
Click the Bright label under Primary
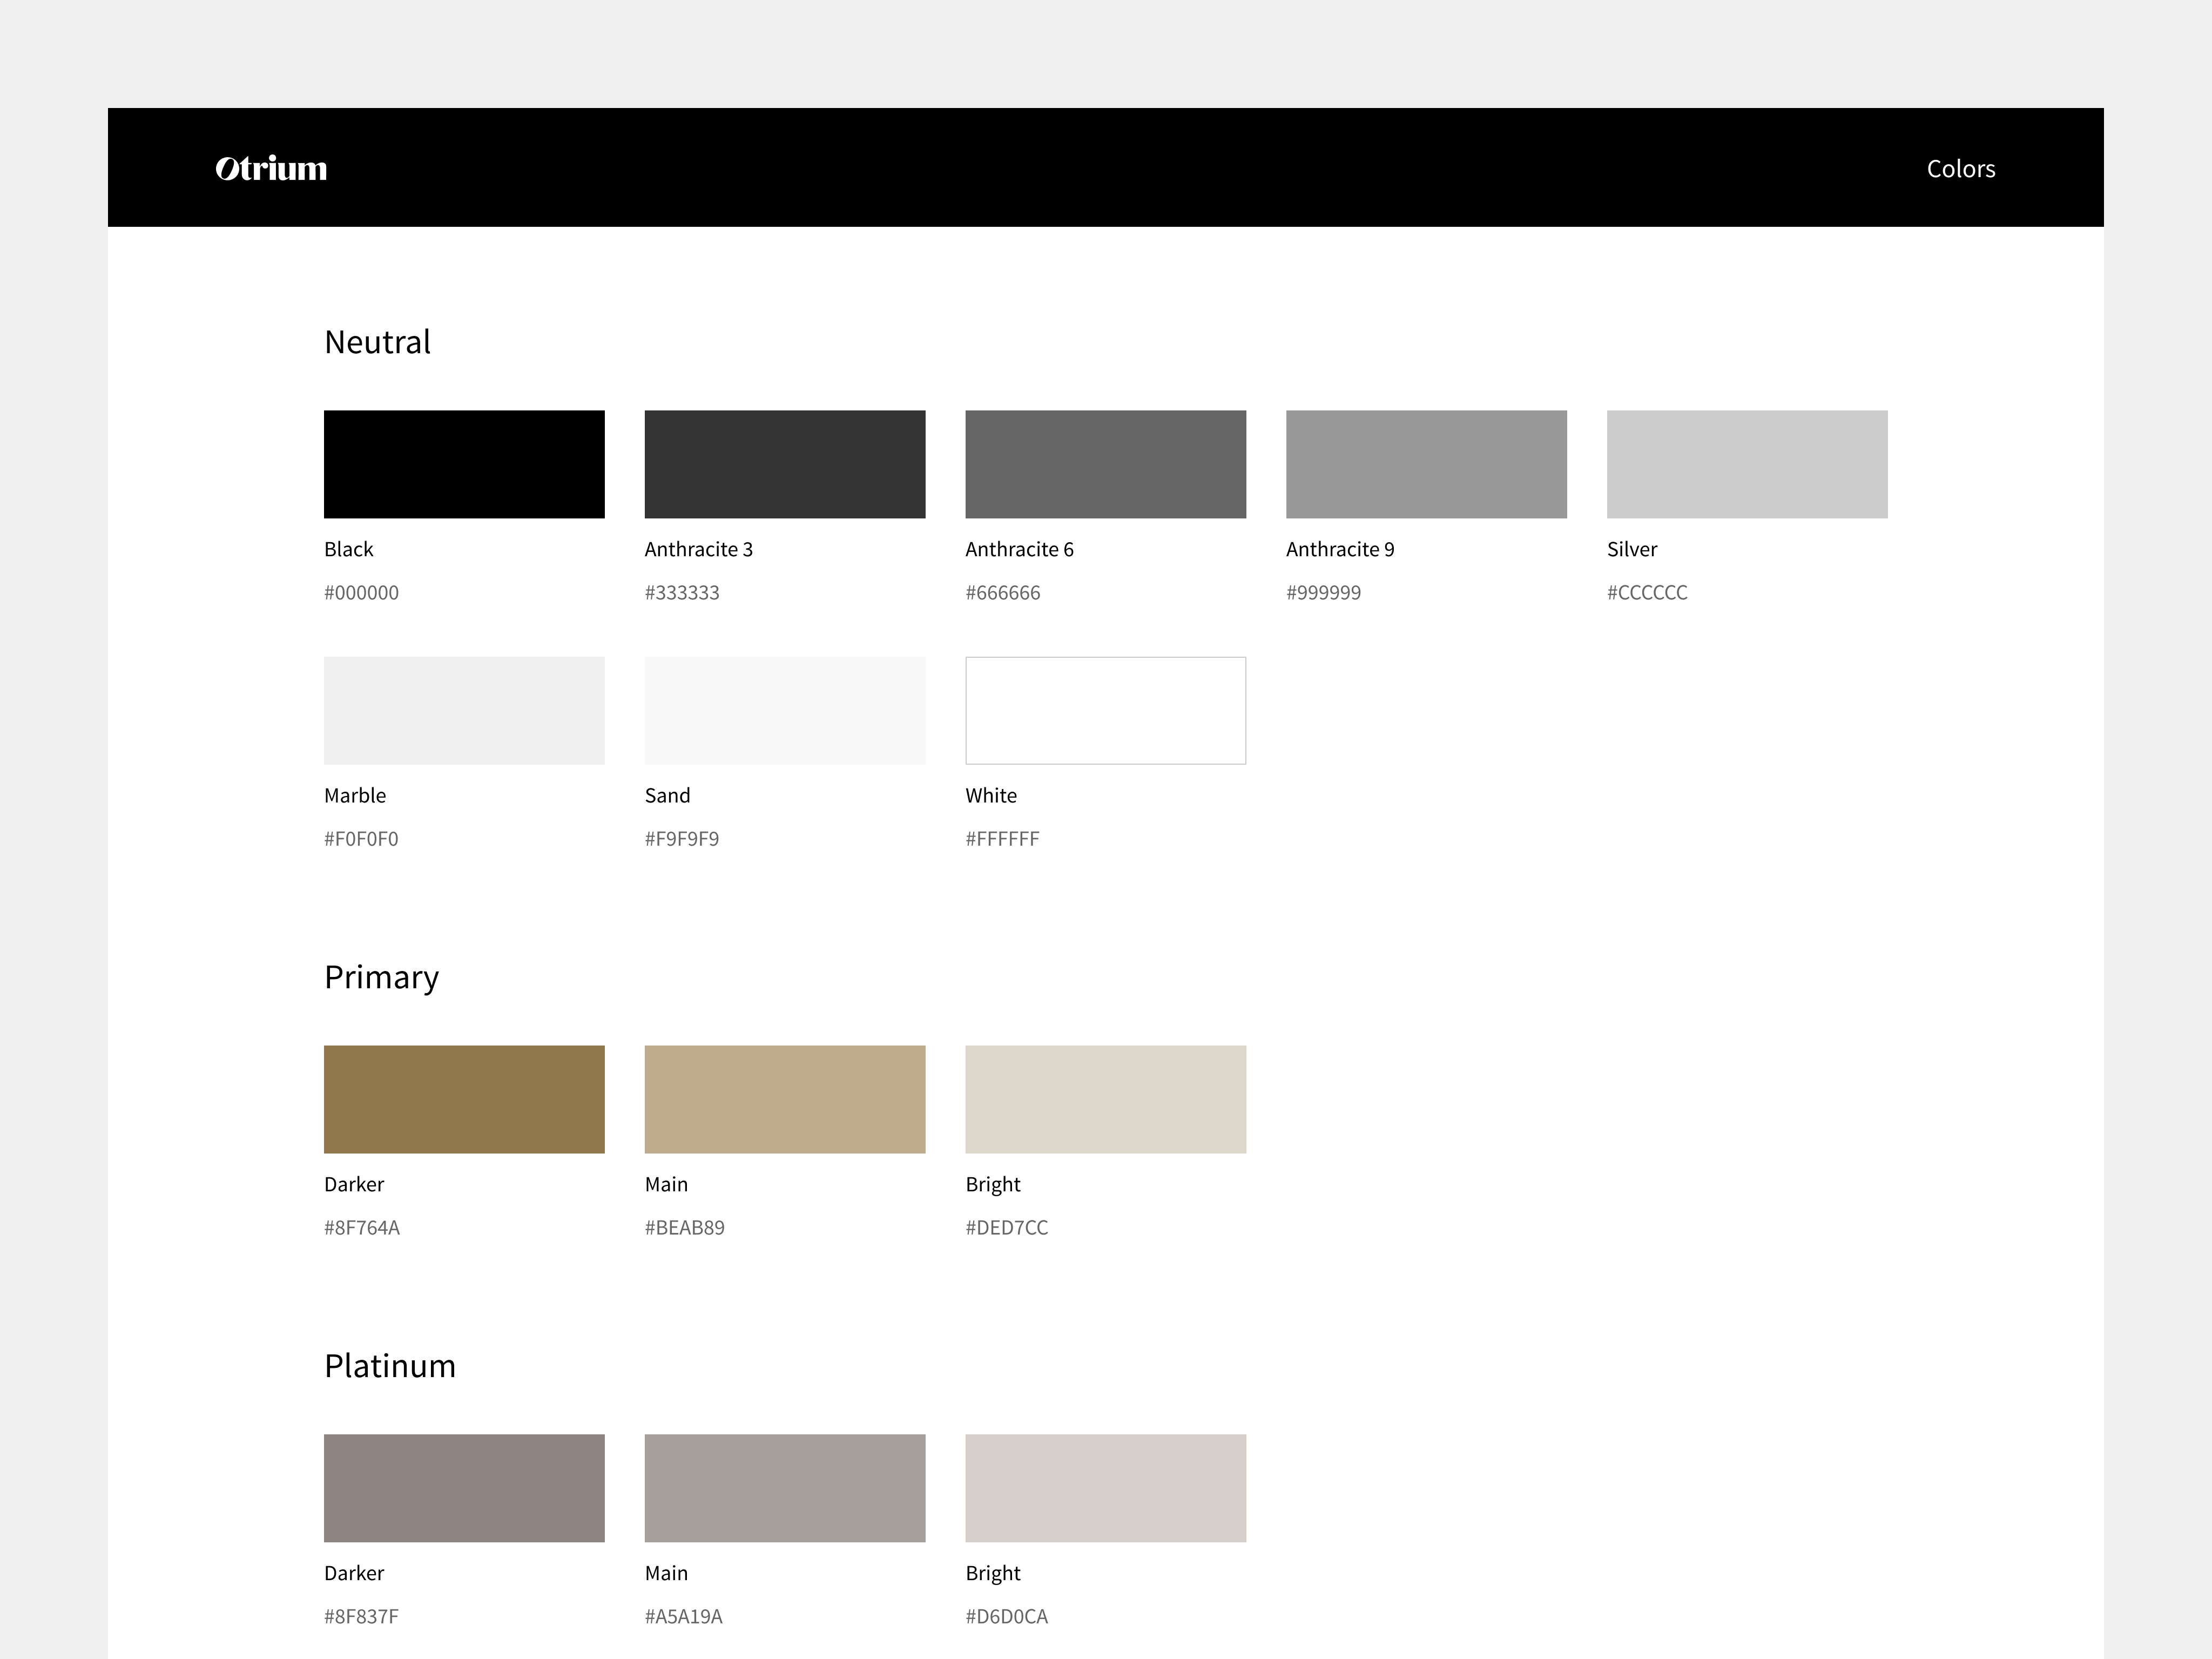pyautogui.click(x=993, y=1185)
